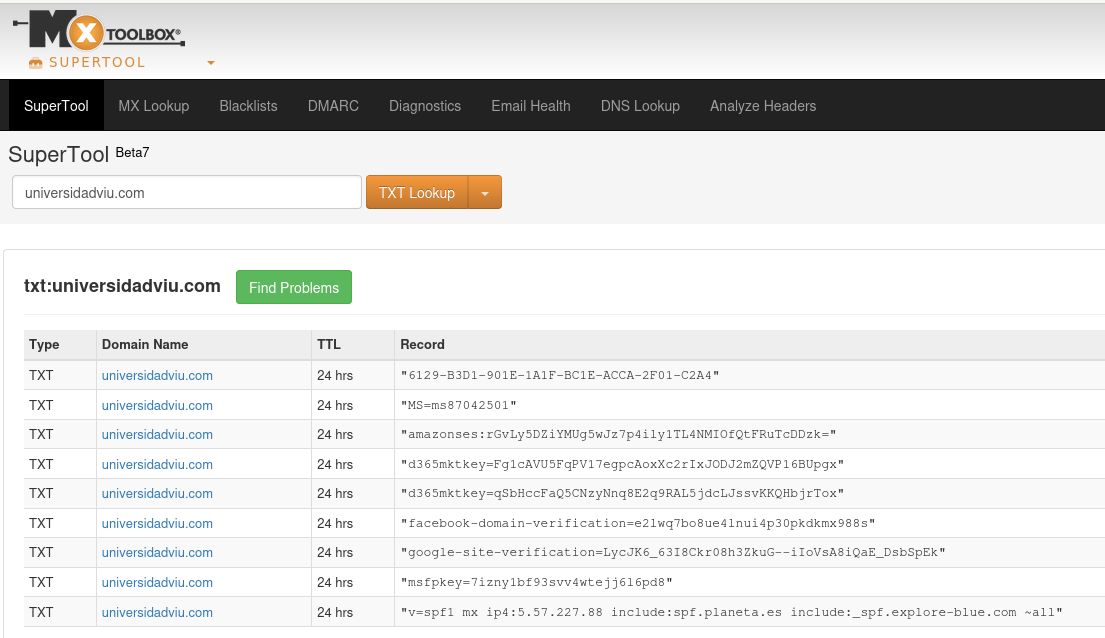Open the Diagnostics tab
The image size is (1105, 638).
425,106
